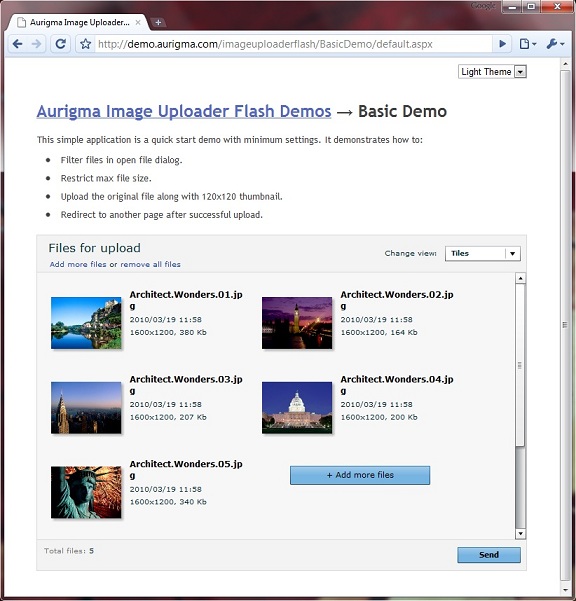Click the 'Basic Demo' heading text
The width and height of the screenshot is (576, 601).
point(402,111)
